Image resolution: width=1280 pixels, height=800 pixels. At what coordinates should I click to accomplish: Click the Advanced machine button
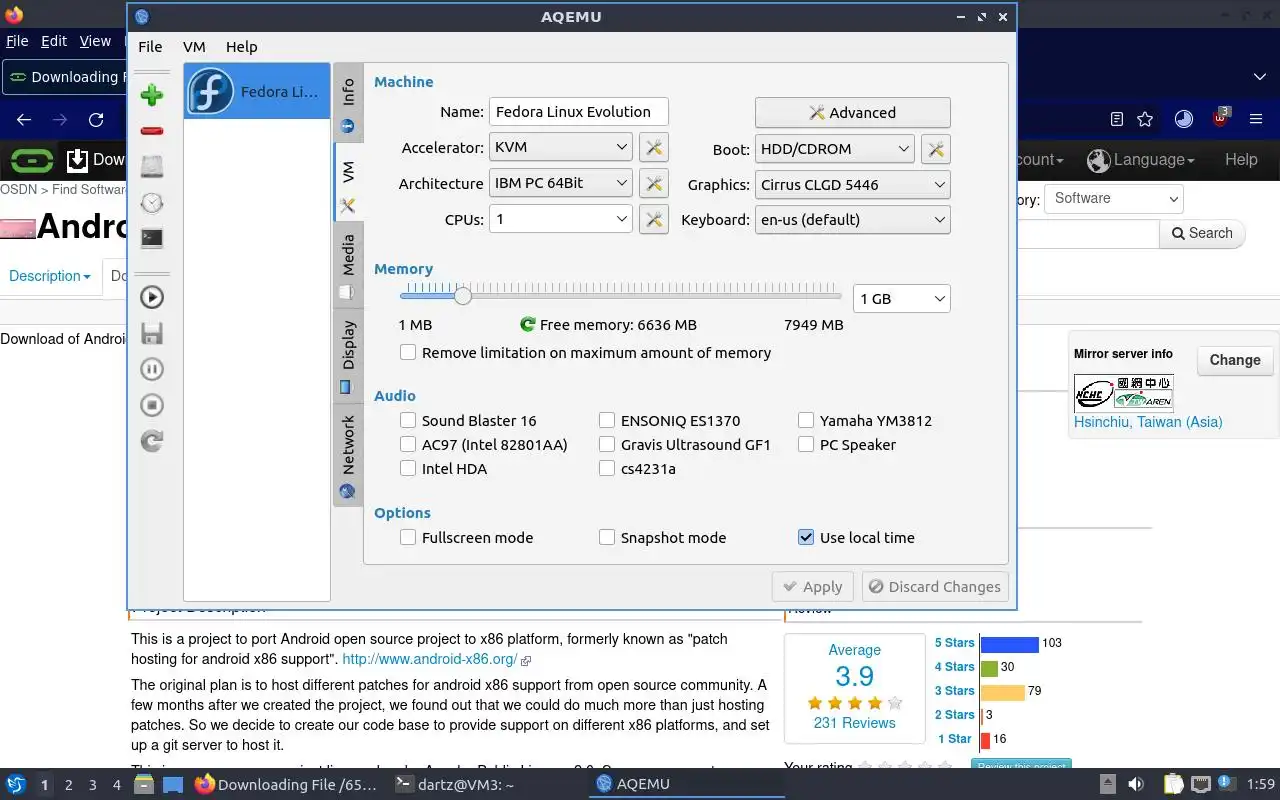(852, 112)
